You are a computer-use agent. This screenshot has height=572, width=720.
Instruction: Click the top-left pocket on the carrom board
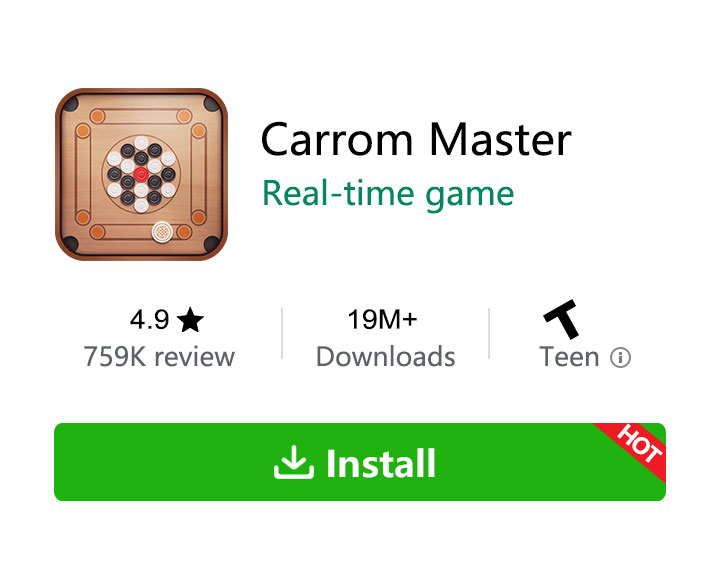point(71,104)
